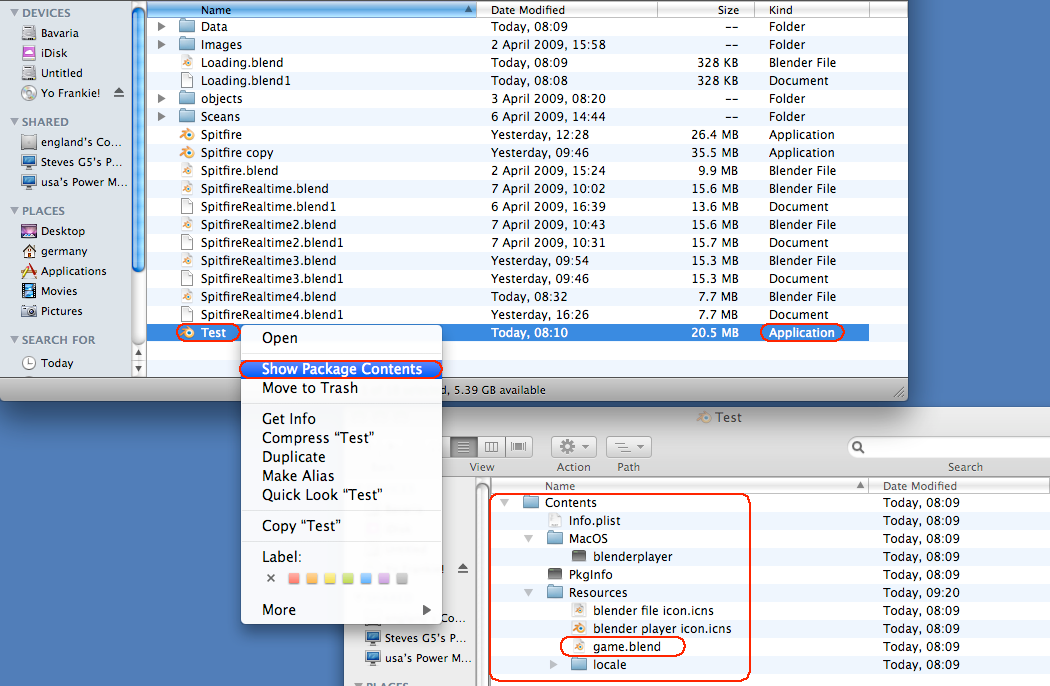Screen dimensions: 1050x686
Task: Click the search magnifier icon in Test window
Action: (x=858, y=447)
